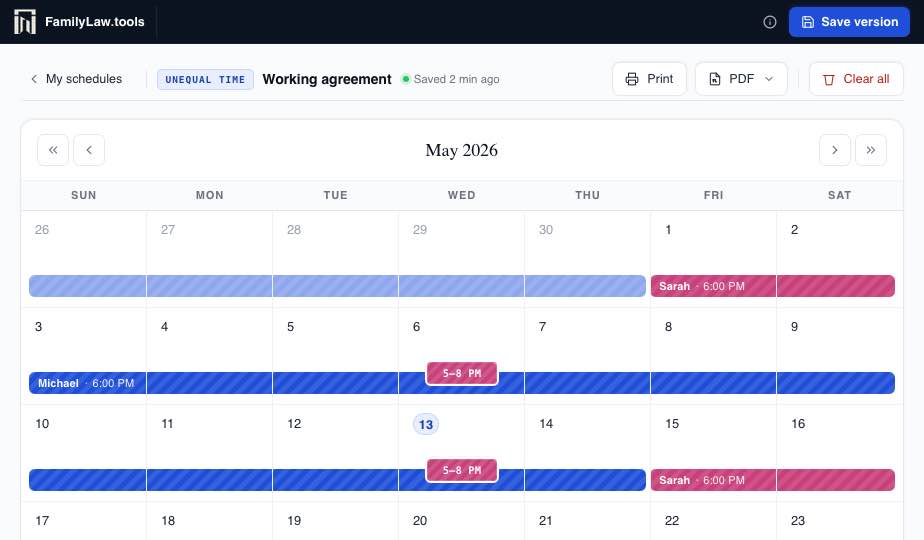Select today's date 13
924x540 pixels.
point(425,424)
